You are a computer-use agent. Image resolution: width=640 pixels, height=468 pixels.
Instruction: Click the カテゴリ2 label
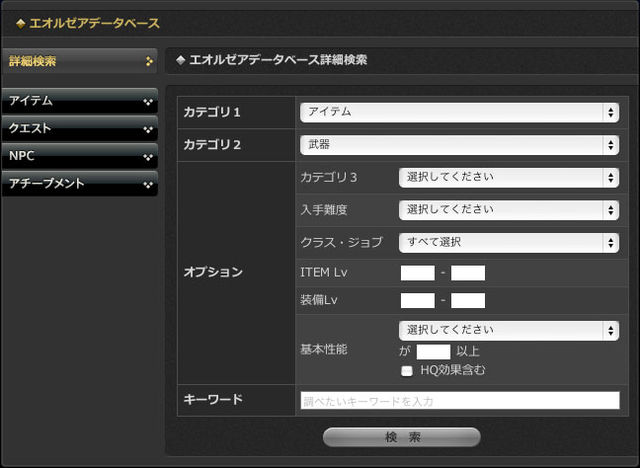click(x=212, y=145)
